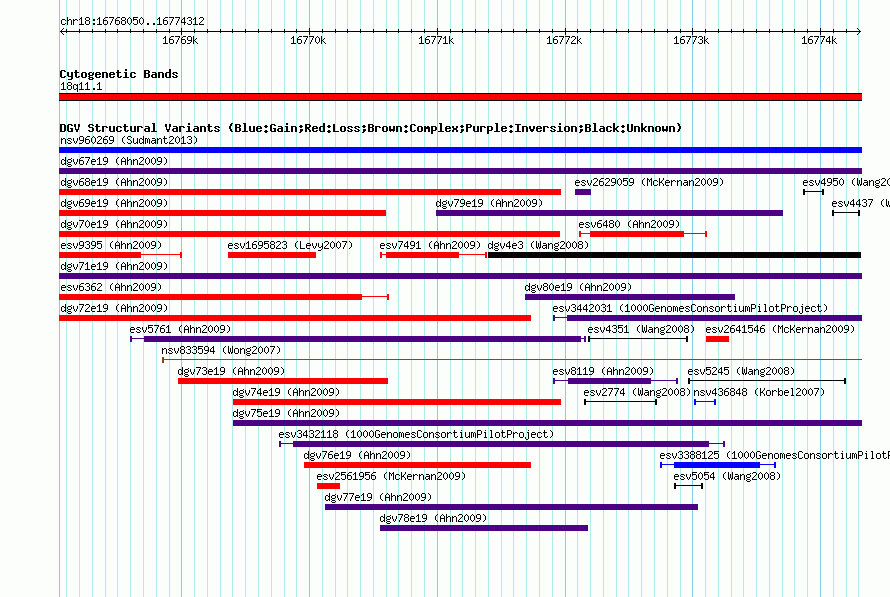Open esv7491 (Ahn2009) variant

click(430, 245)
